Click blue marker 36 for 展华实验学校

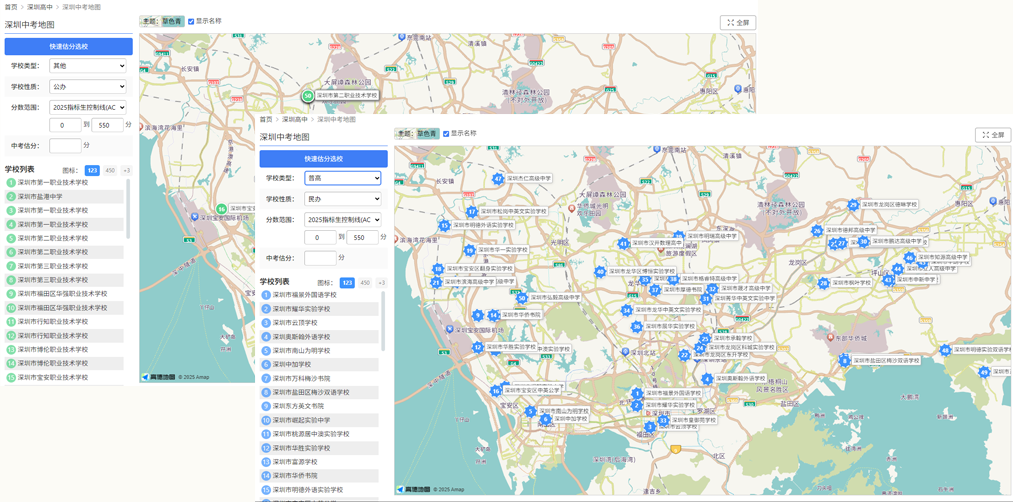[x=637, y=327]
